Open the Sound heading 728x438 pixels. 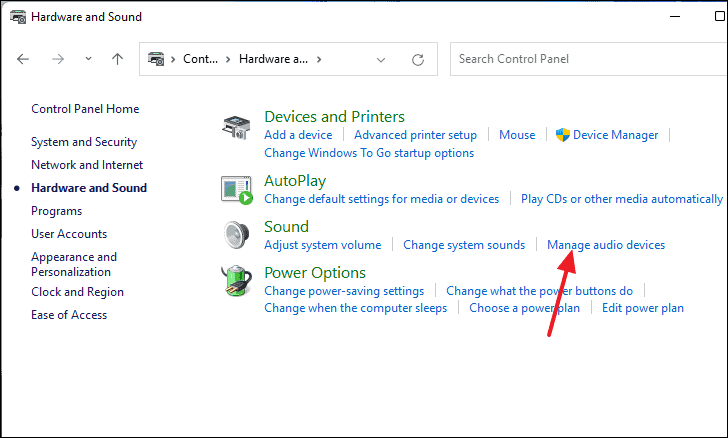(x=286, y=227)
